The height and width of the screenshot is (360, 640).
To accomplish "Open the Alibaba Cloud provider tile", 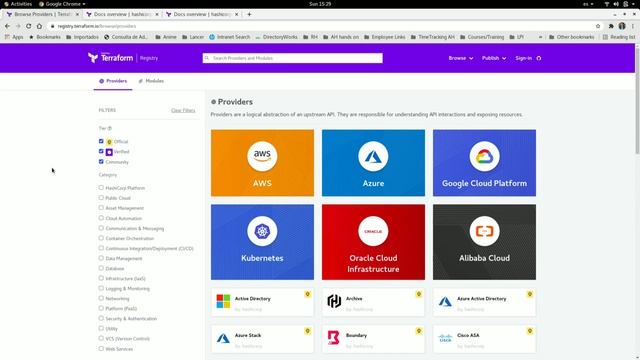I will [x=484, y=242].
